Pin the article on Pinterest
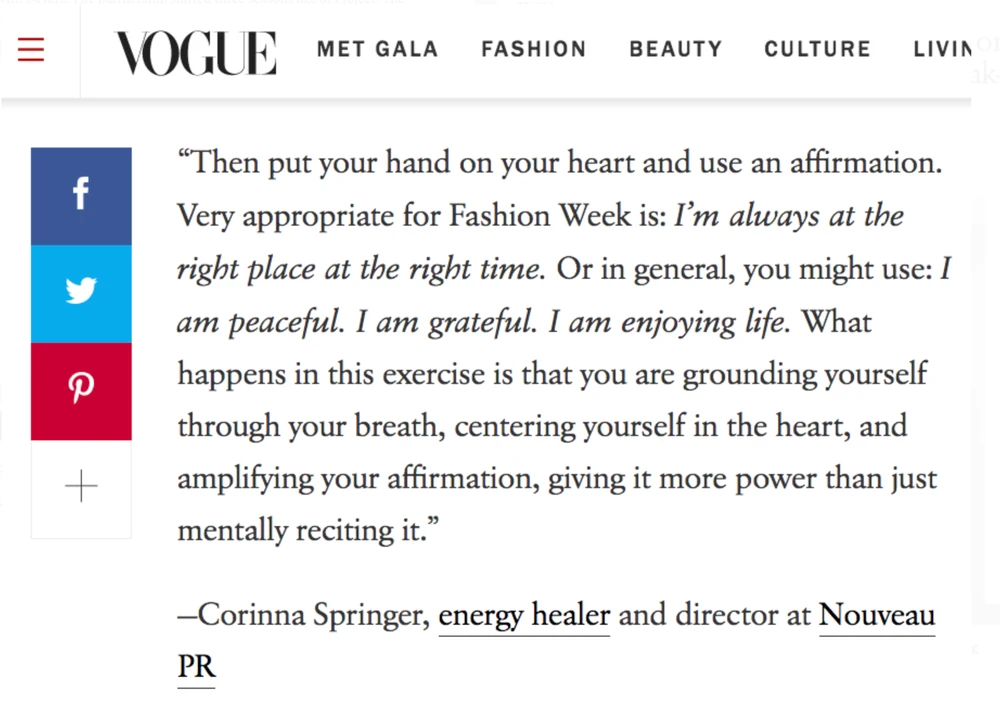Viewport: 1000px width, 704px height. click(81, 392)
